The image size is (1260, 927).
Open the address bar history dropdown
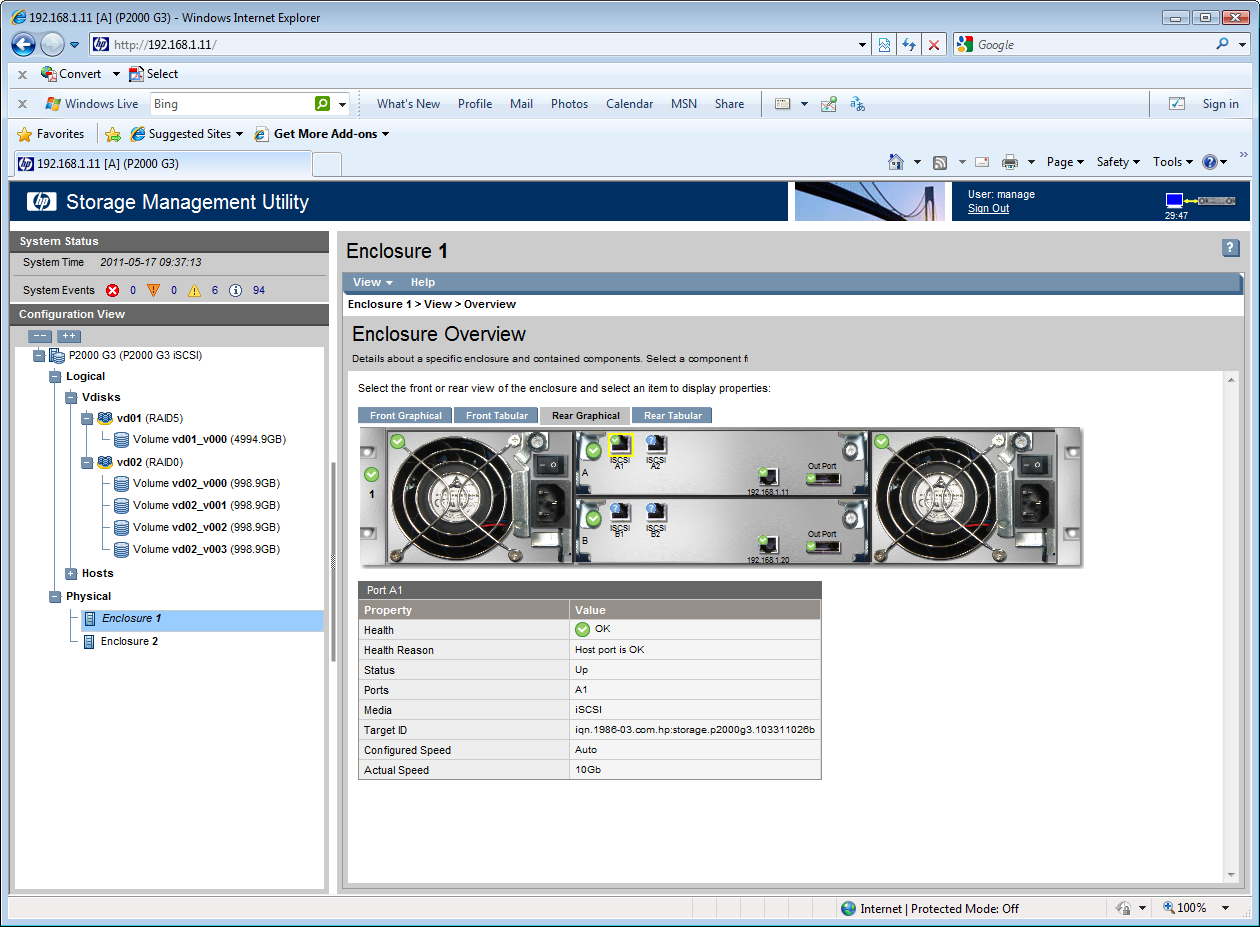(864, 45)
